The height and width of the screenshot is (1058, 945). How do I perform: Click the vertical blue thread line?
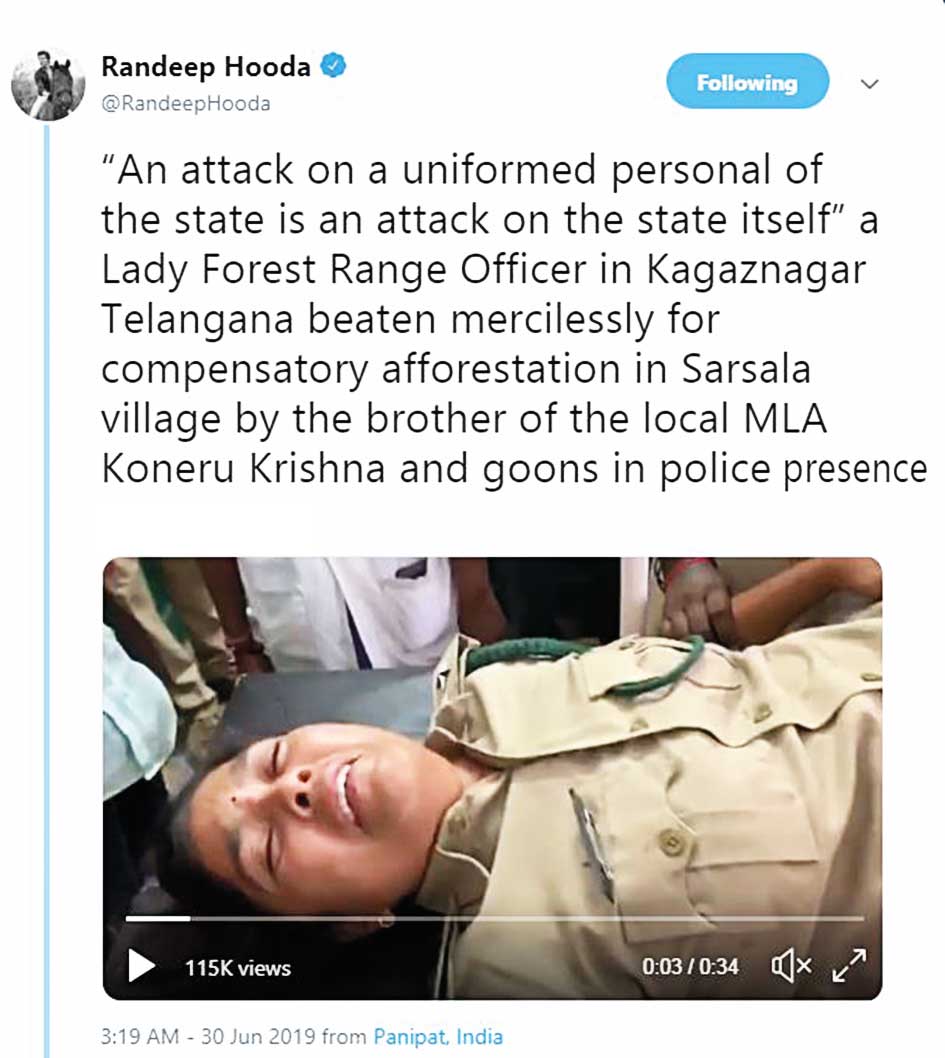pos(47,587)
